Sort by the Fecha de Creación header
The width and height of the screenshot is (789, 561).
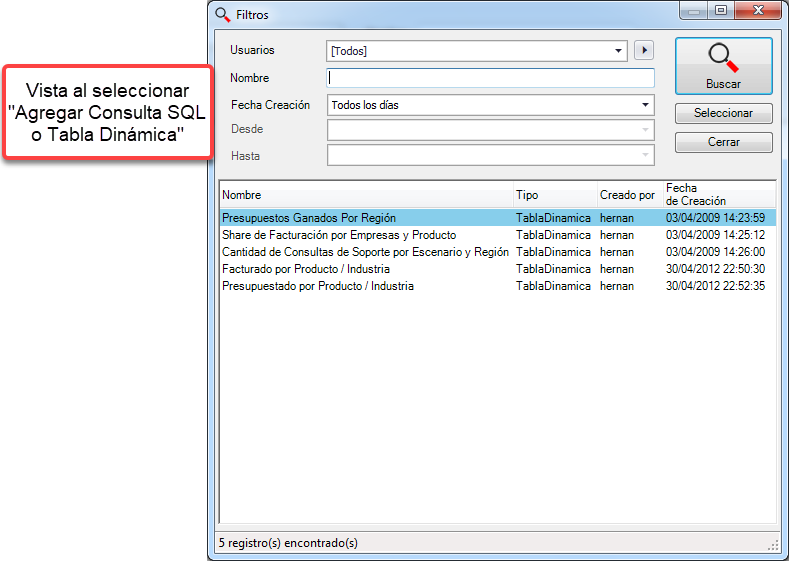pyautogui.click(x=719, y=195)
